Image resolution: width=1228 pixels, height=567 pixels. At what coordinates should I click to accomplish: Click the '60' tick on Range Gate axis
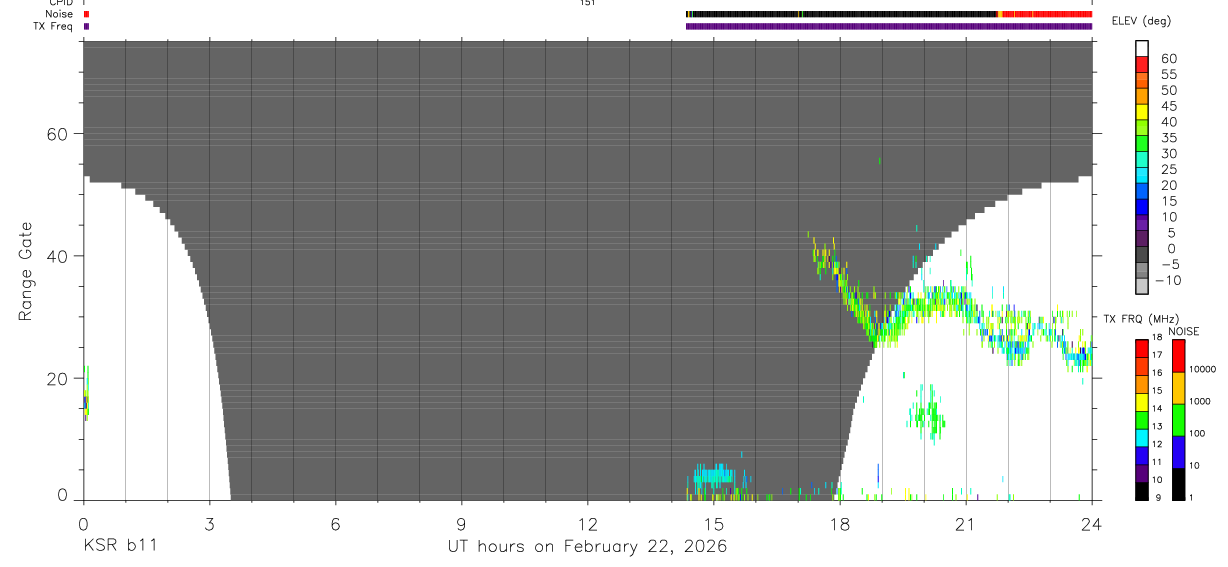(x=58, y=134)
